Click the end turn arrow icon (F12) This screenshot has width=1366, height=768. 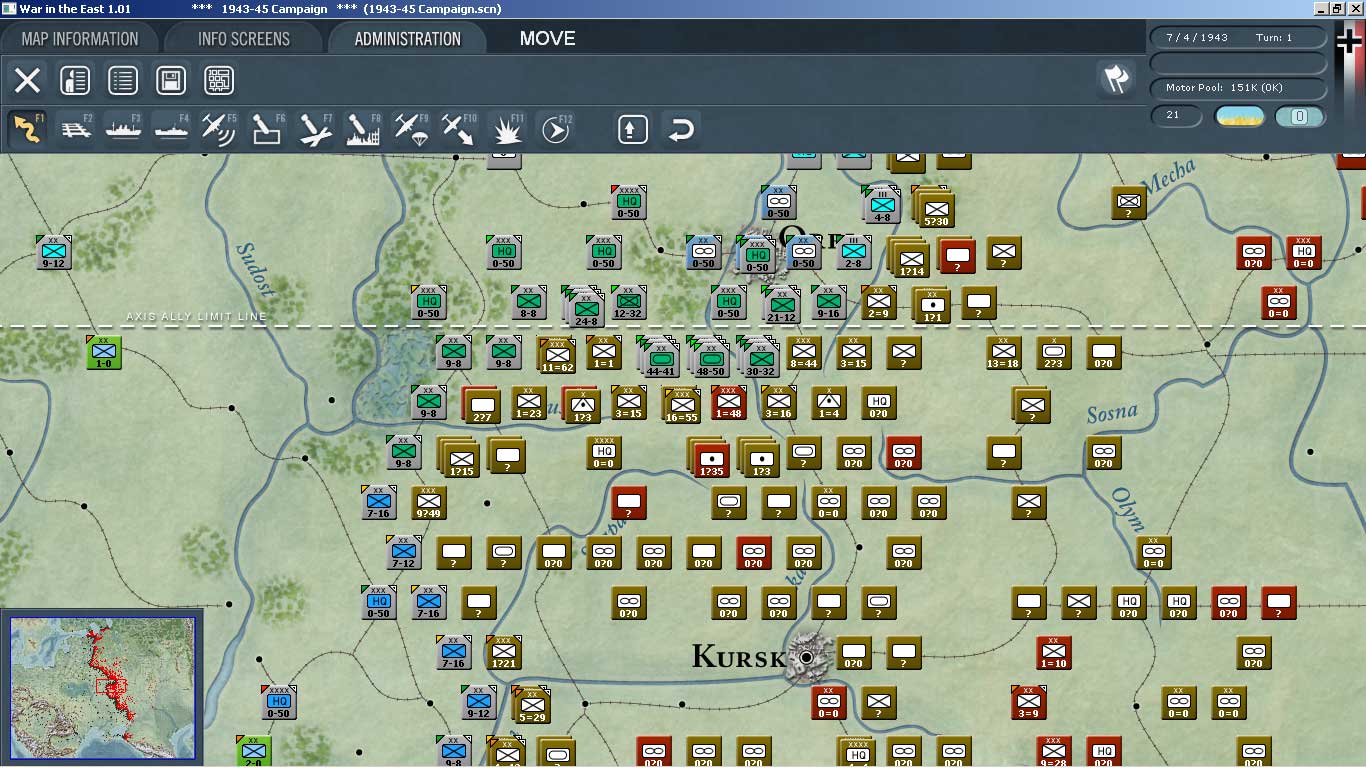[555, 129]
